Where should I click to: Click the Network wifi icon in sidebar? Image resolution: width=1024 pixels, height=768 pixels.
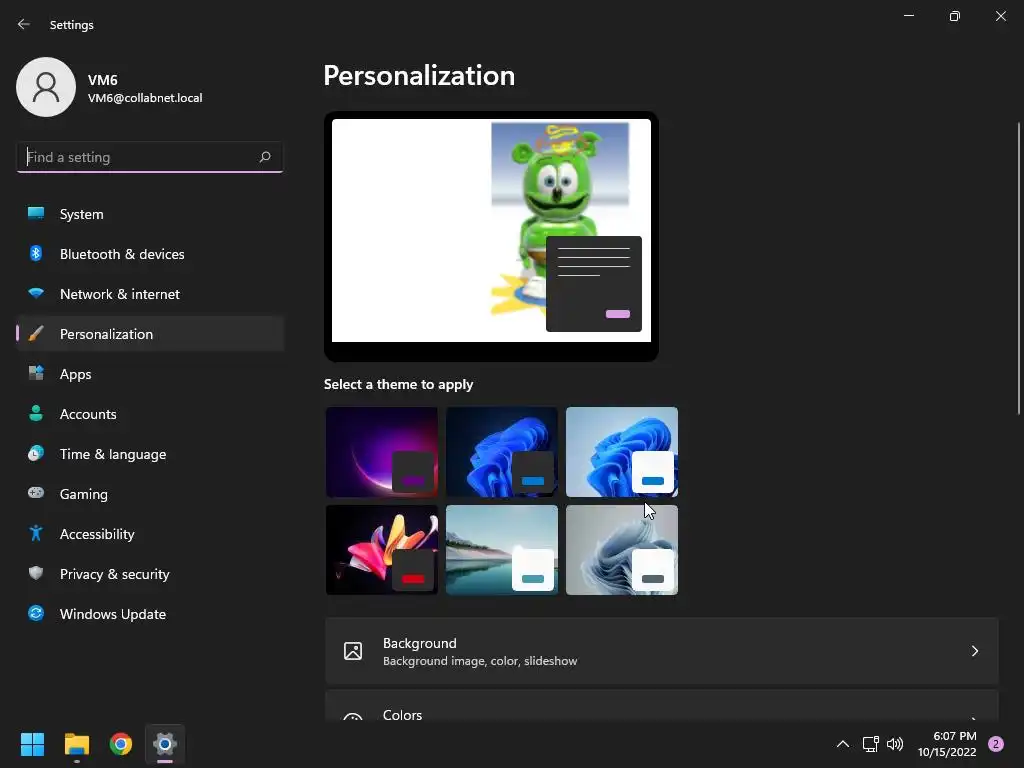tap(36, 293)
